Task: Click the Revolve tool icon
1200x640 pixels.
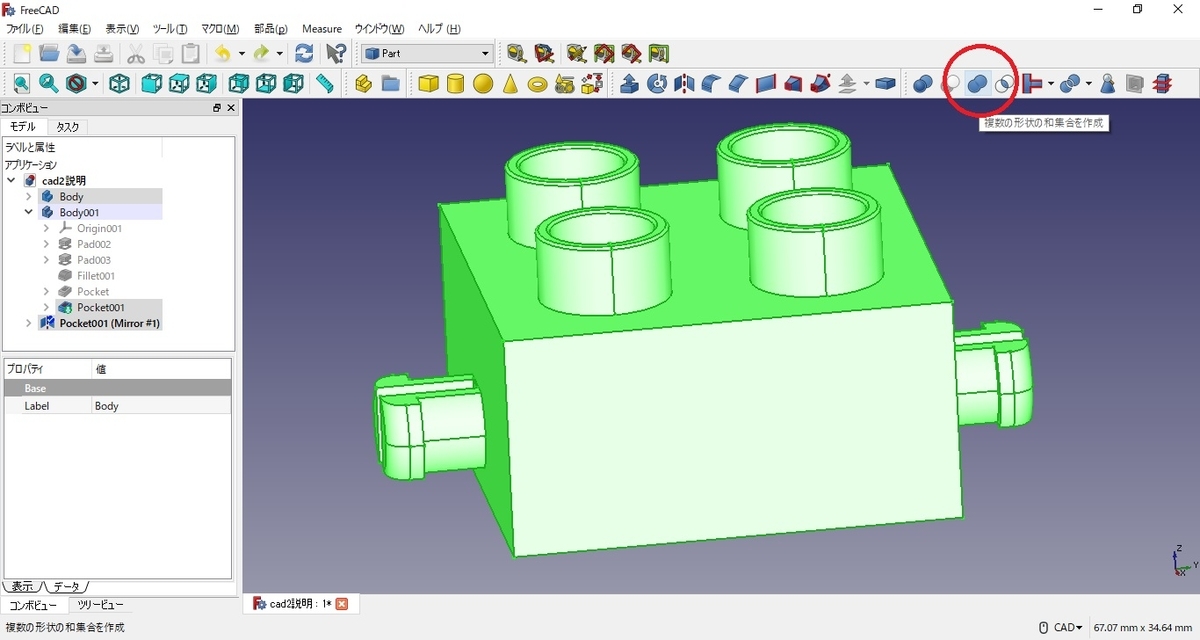Action: (x=657, y=84)
